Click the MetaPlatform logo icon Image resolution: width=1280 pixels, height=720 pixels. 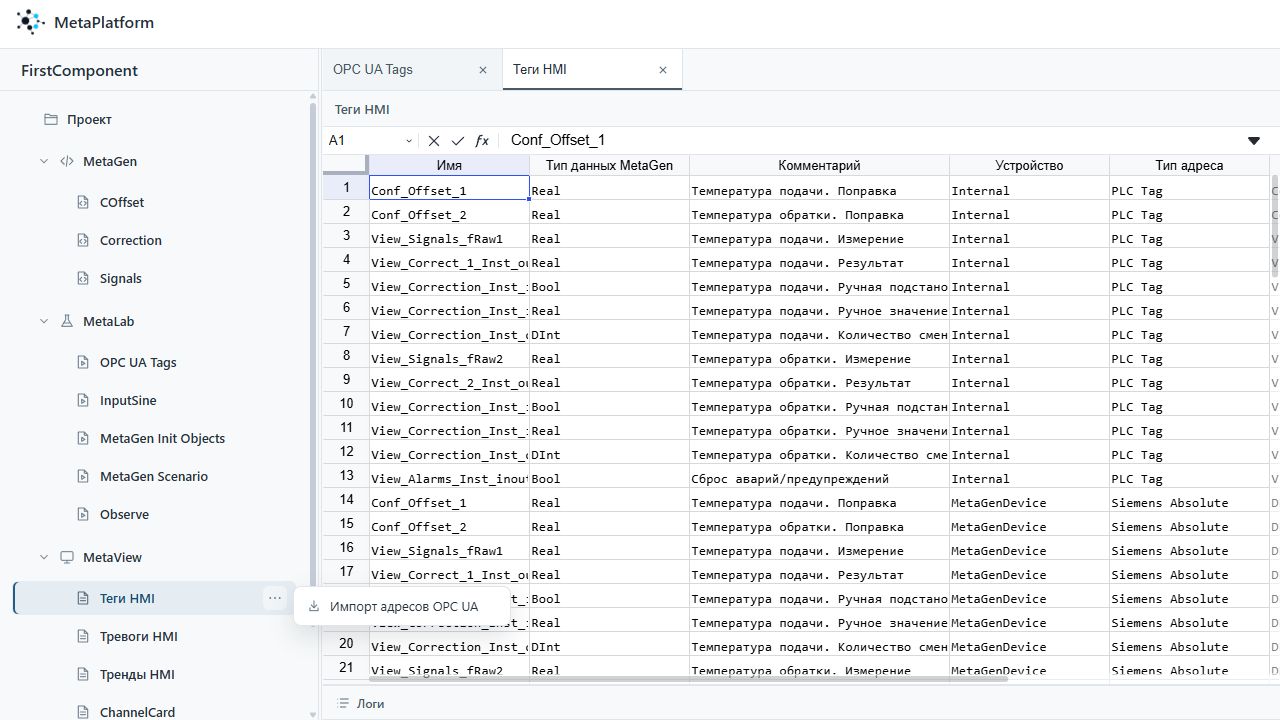31,22
